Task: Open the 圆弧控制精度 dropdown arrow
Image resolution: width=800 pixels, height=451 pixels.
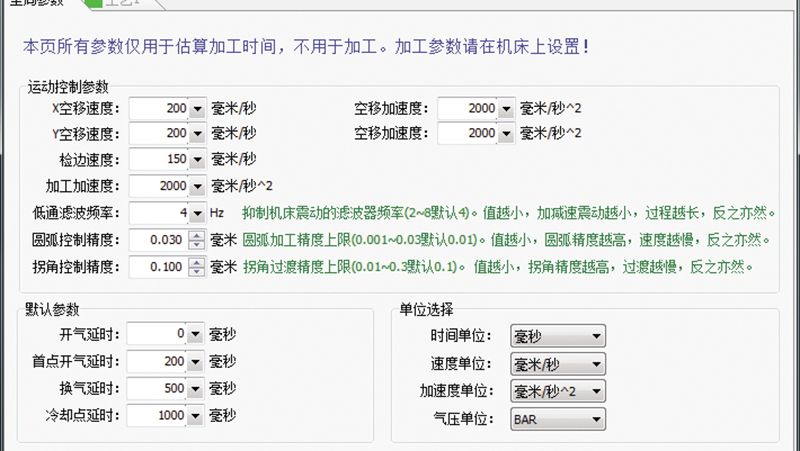Action: [x=198, y=241]
